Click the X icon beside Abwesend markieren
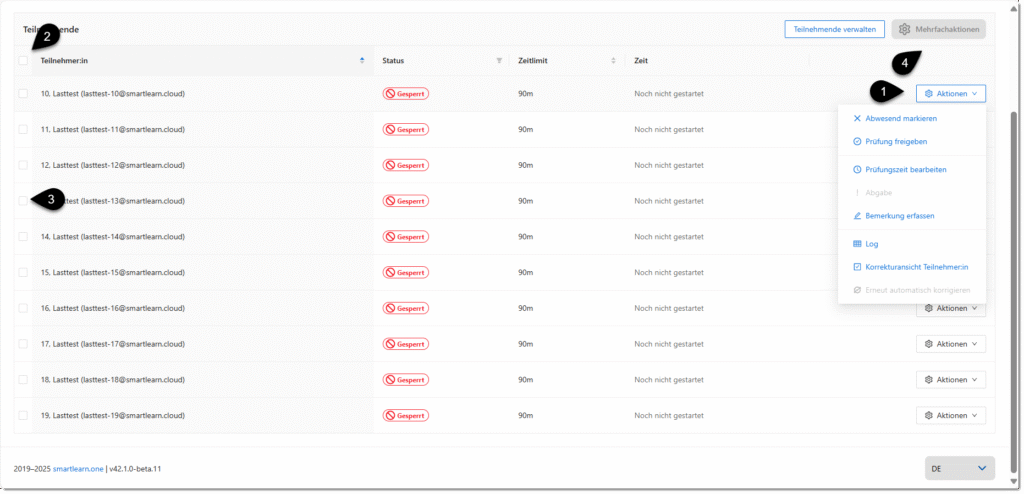1024x494 pixels. [x=857, y=118]
